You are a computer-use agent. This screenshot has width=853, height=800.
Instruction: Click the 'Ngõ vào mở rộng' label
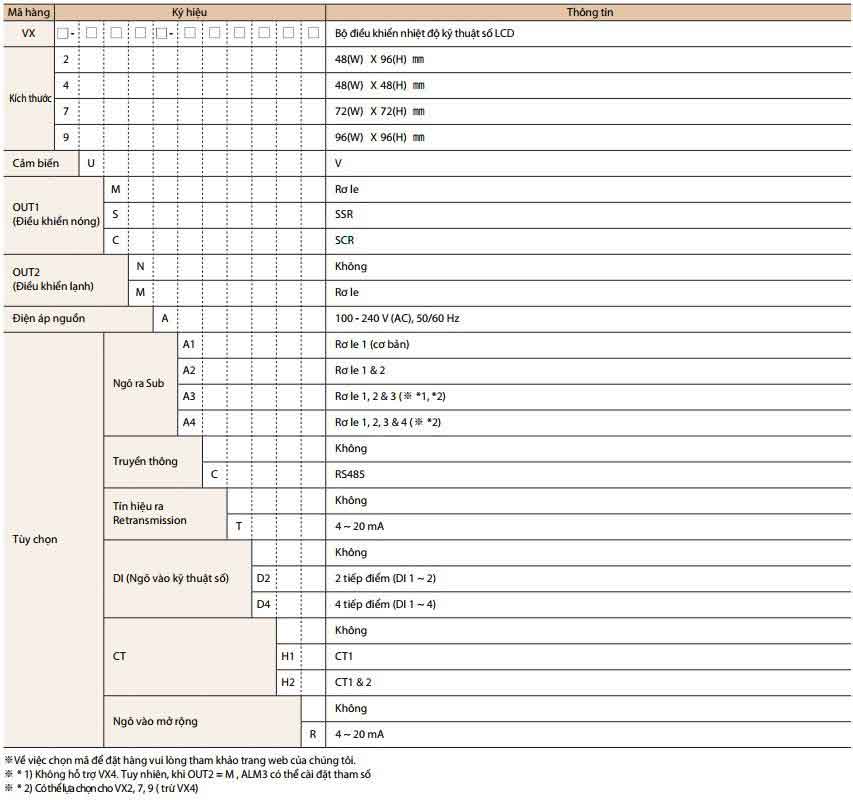155,722
